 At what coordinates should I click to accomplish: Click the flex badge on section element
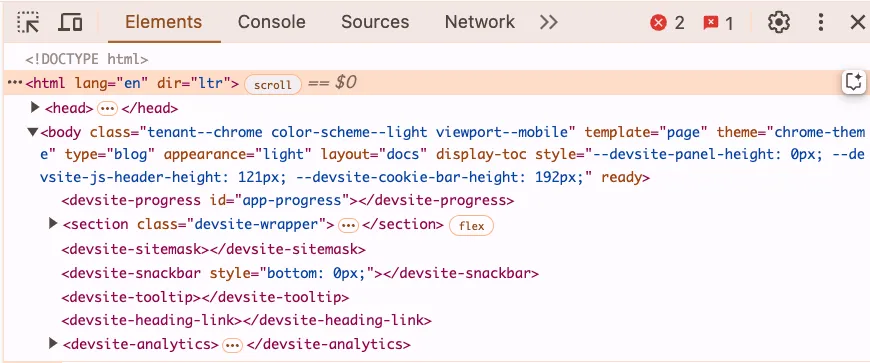[471, 226]
